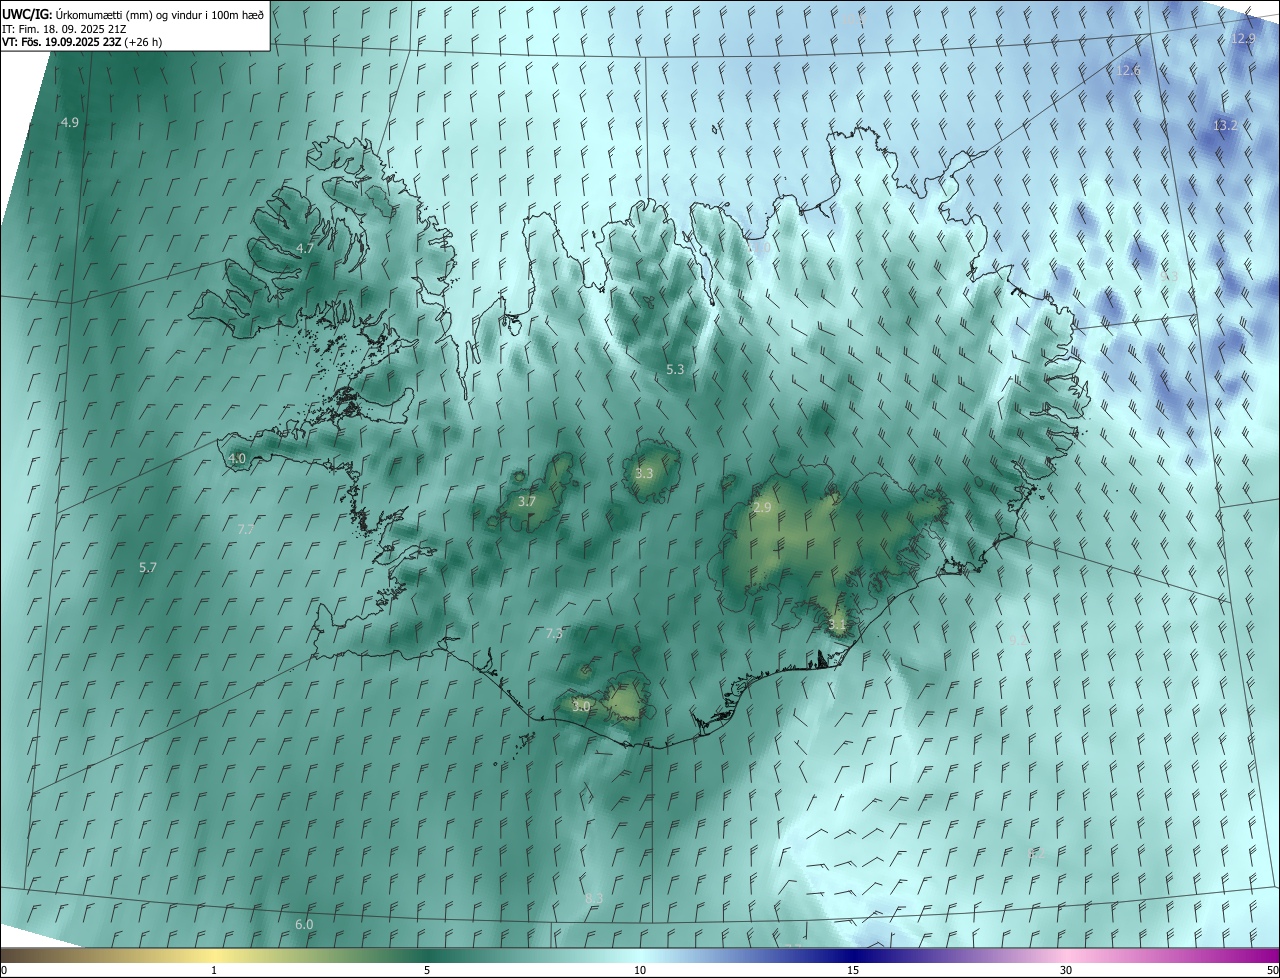
Task: Click the 4.0 value on the map
Action: [x=237, y=459]
